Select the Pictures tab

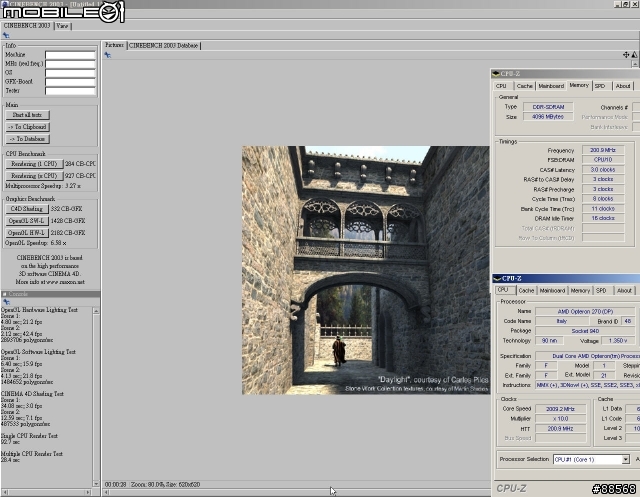[x=114, y=45]
